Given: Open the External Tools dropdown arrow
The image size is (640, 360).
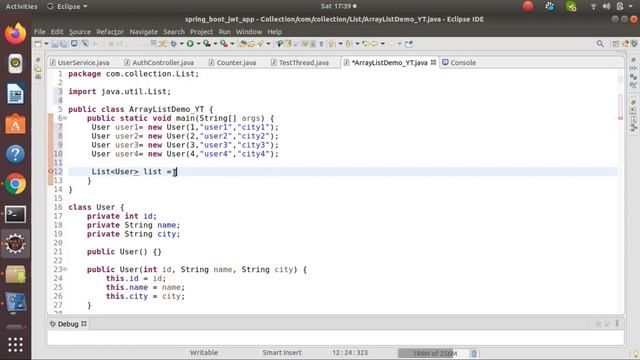Looking at the screenshot, I should point(232,44).
